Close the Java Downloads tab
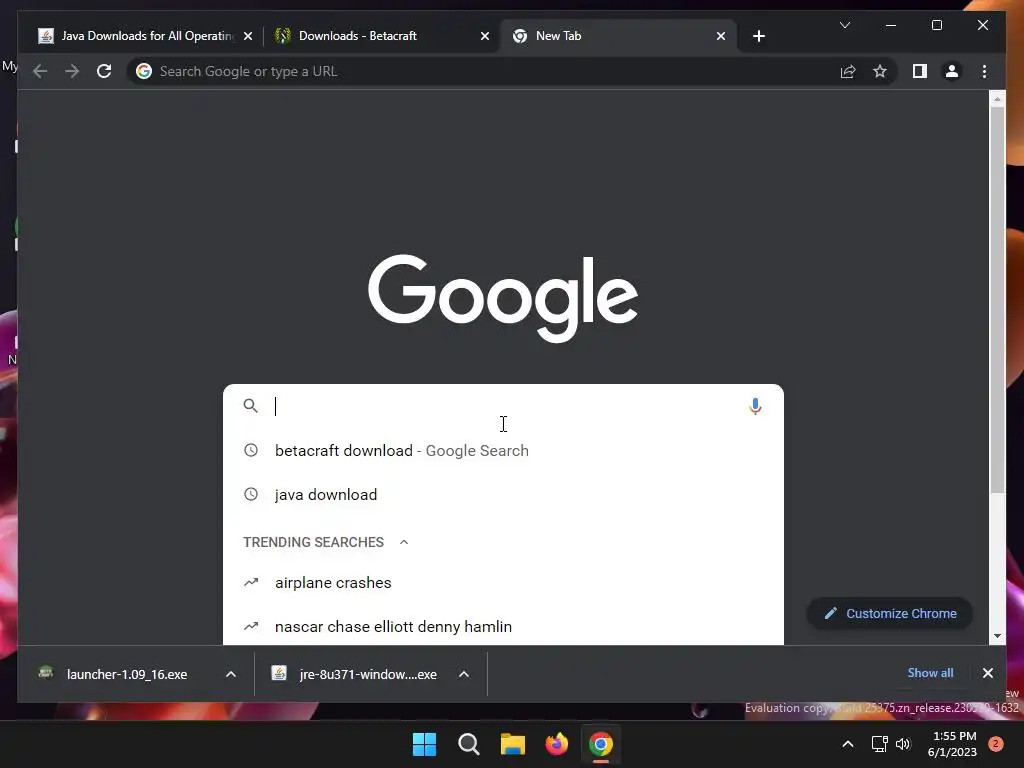1024x768 pixels. pos(248,37)
